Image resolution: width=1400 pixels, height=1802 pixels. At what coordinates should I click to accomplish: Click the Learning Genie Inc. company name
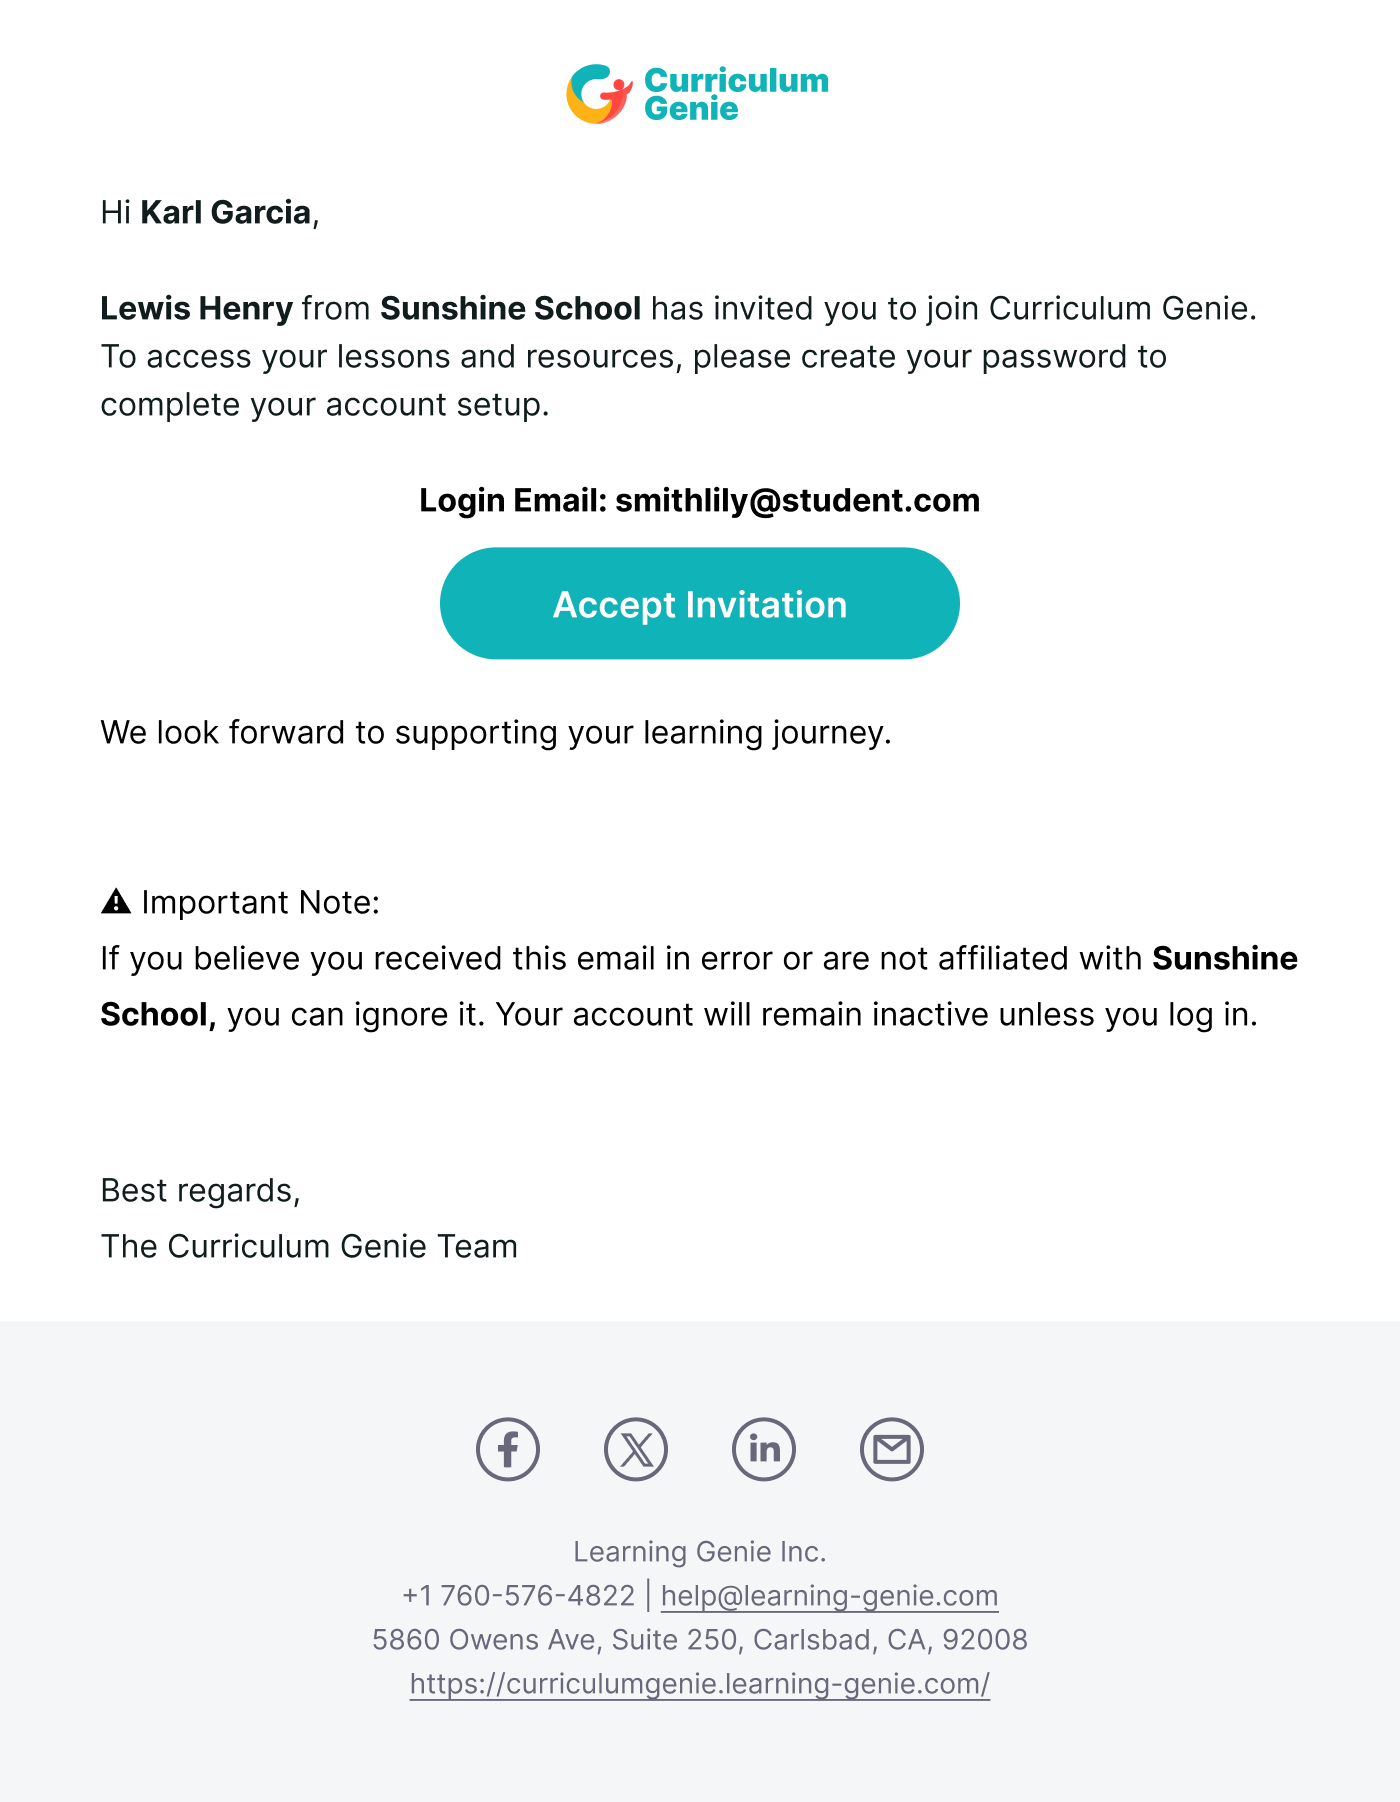pyautogui.click(x=700, y=1551)
